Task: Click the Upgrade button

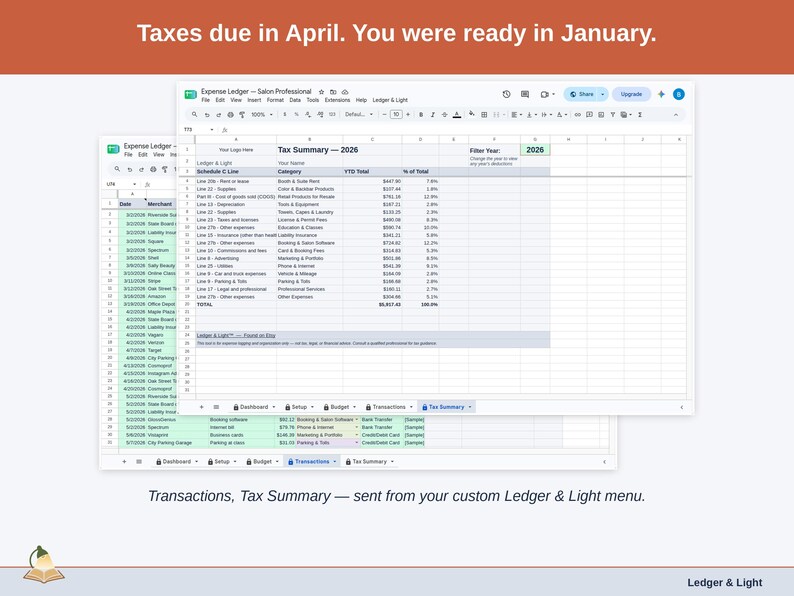Action: (x=631, y=94)
